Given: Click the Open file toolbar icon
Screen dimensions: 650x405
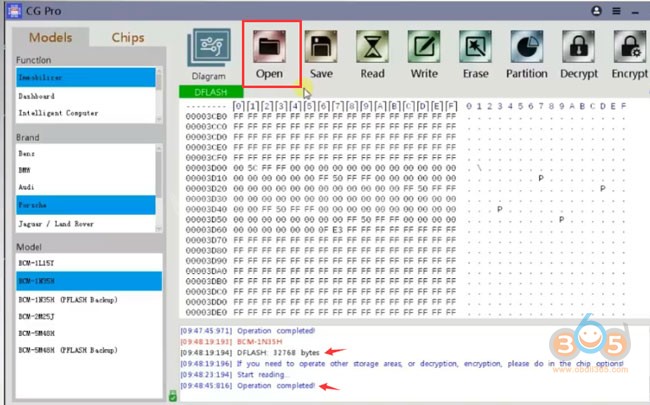Looking at the screenshot, I should point(269,46).
